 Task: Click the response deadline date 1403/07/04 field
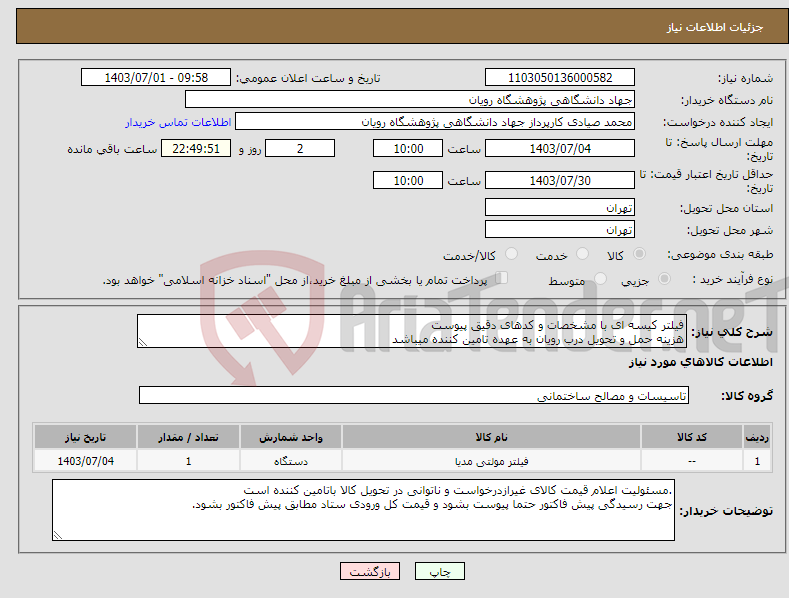(x=560, y=148)
